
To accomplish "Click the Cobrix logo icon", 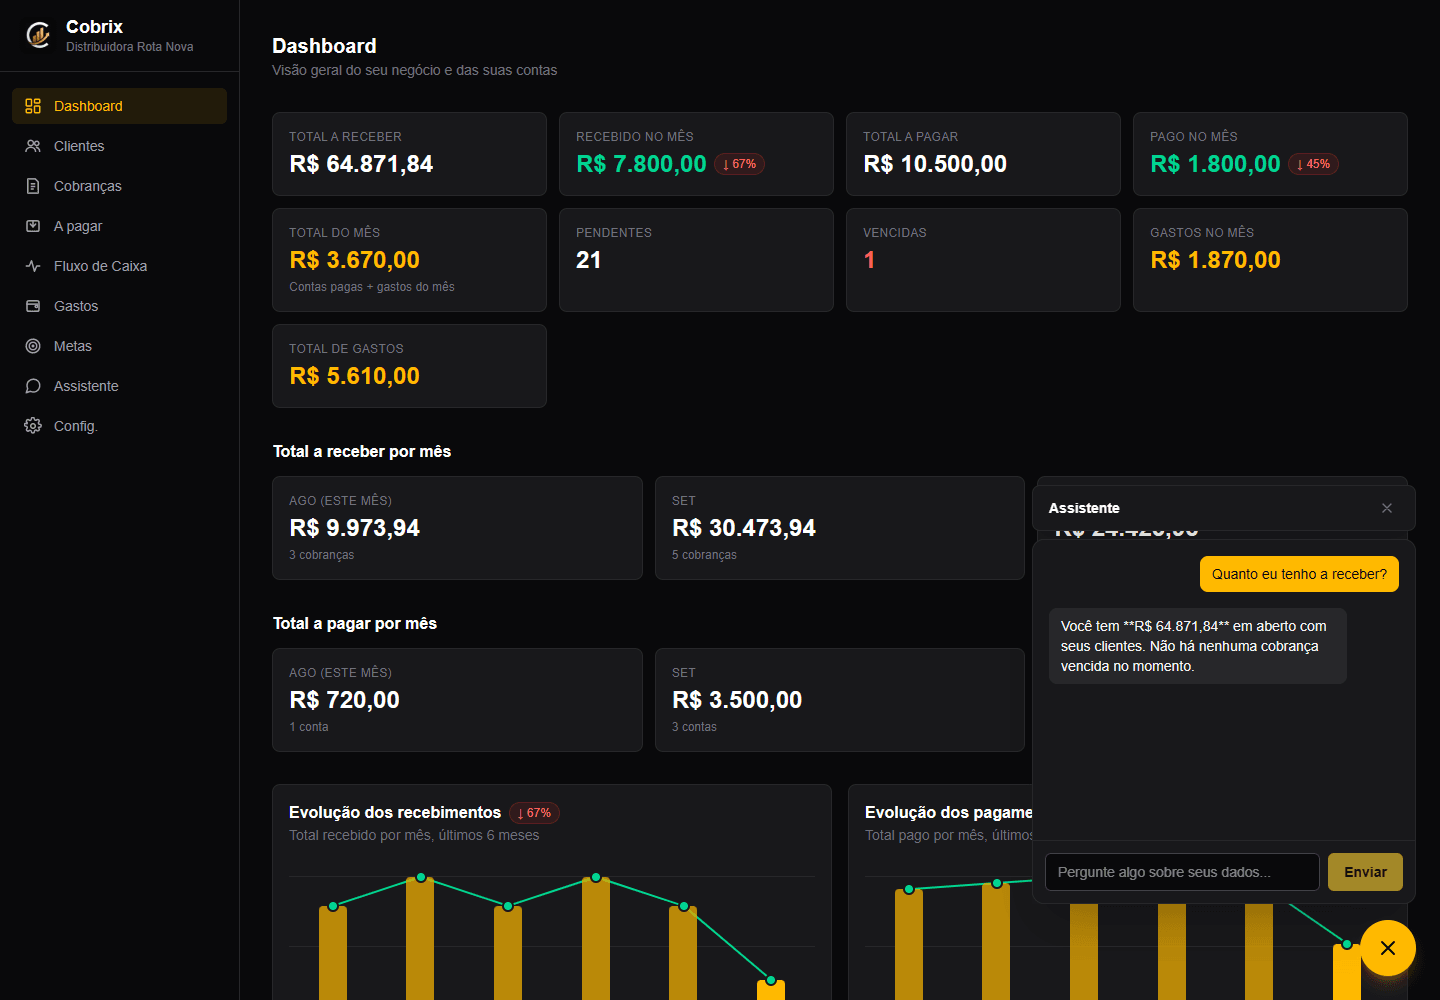I will click(38, 36).
